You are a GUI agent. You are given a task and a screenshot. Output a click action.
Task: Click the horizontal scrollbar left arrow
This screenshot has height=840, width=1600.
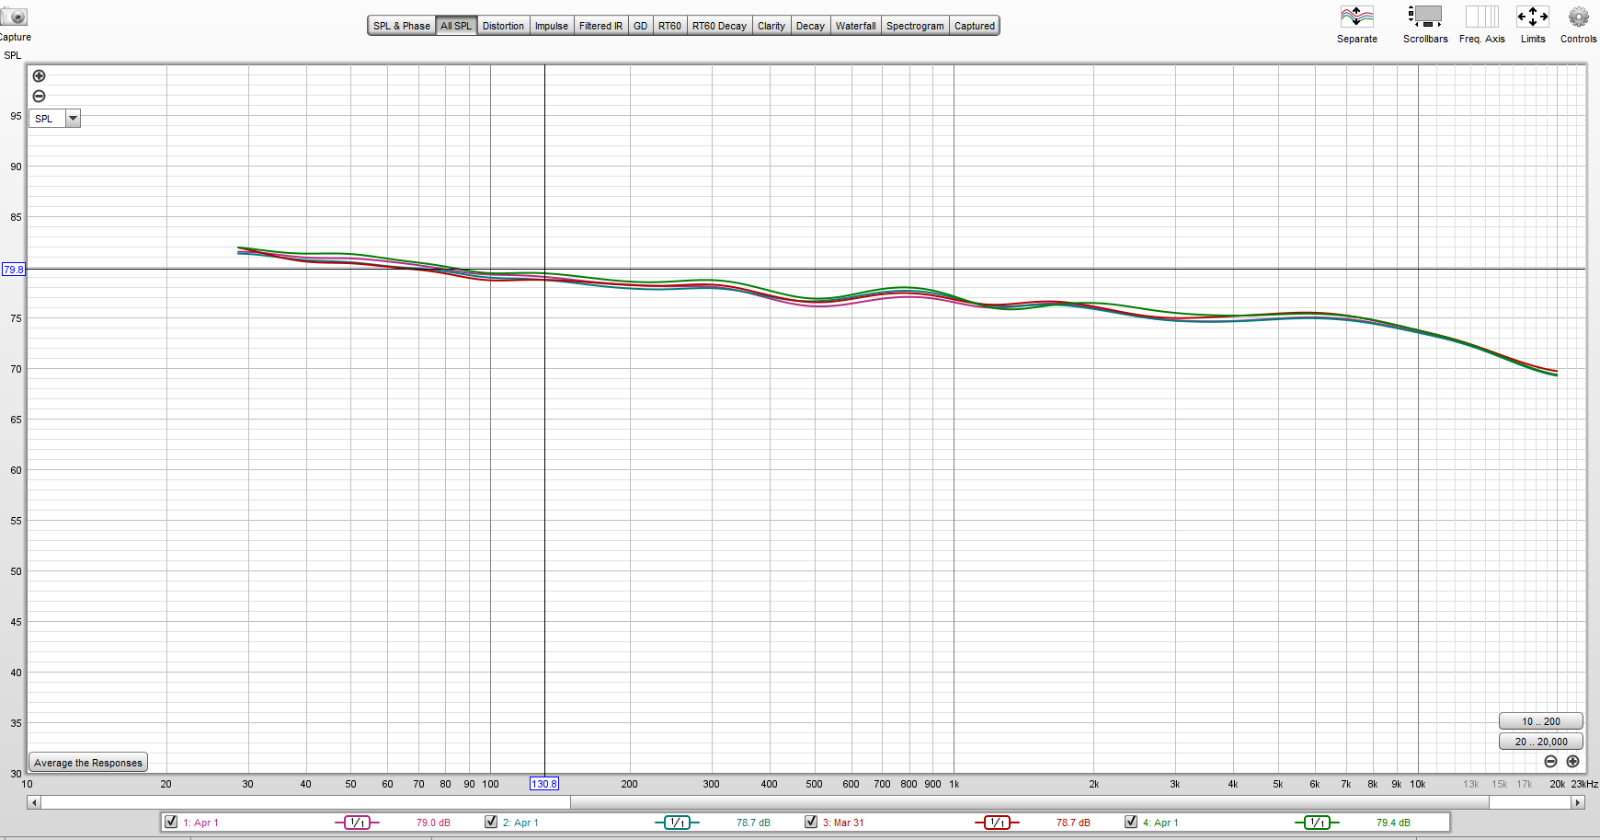click(x=33, y=802)
